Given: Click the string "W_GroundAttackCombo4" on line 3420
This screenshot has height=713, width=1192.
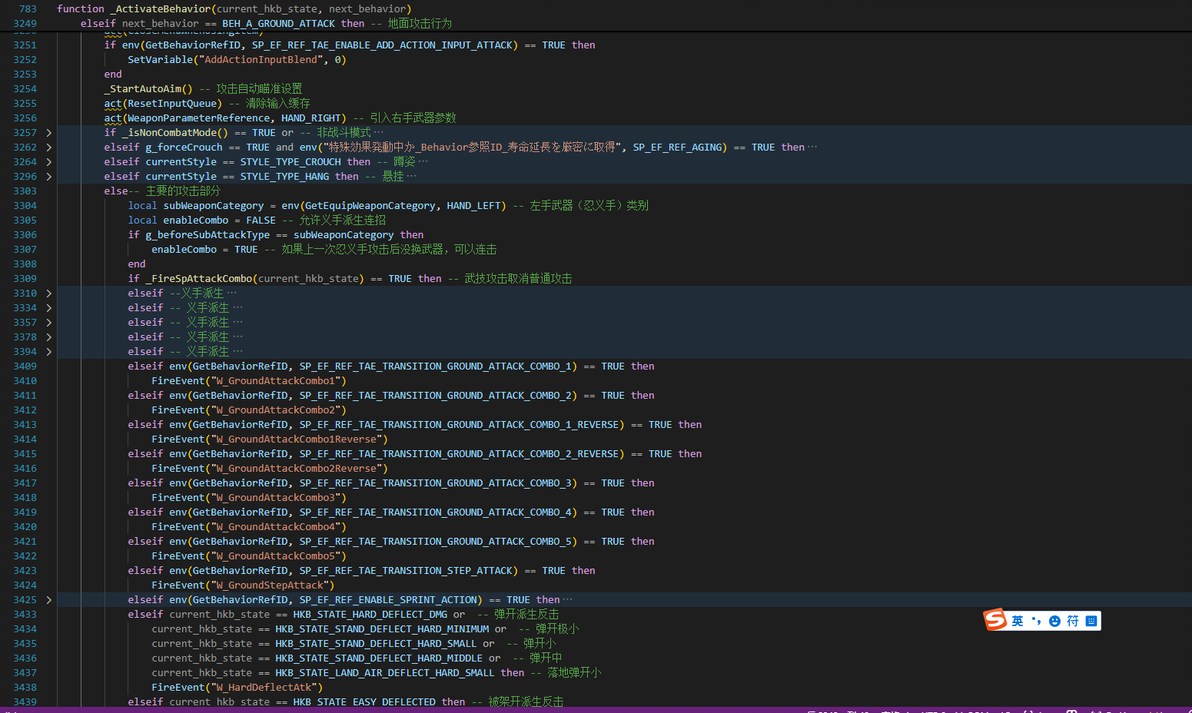Looking at the screenshot, I should 278,527.
